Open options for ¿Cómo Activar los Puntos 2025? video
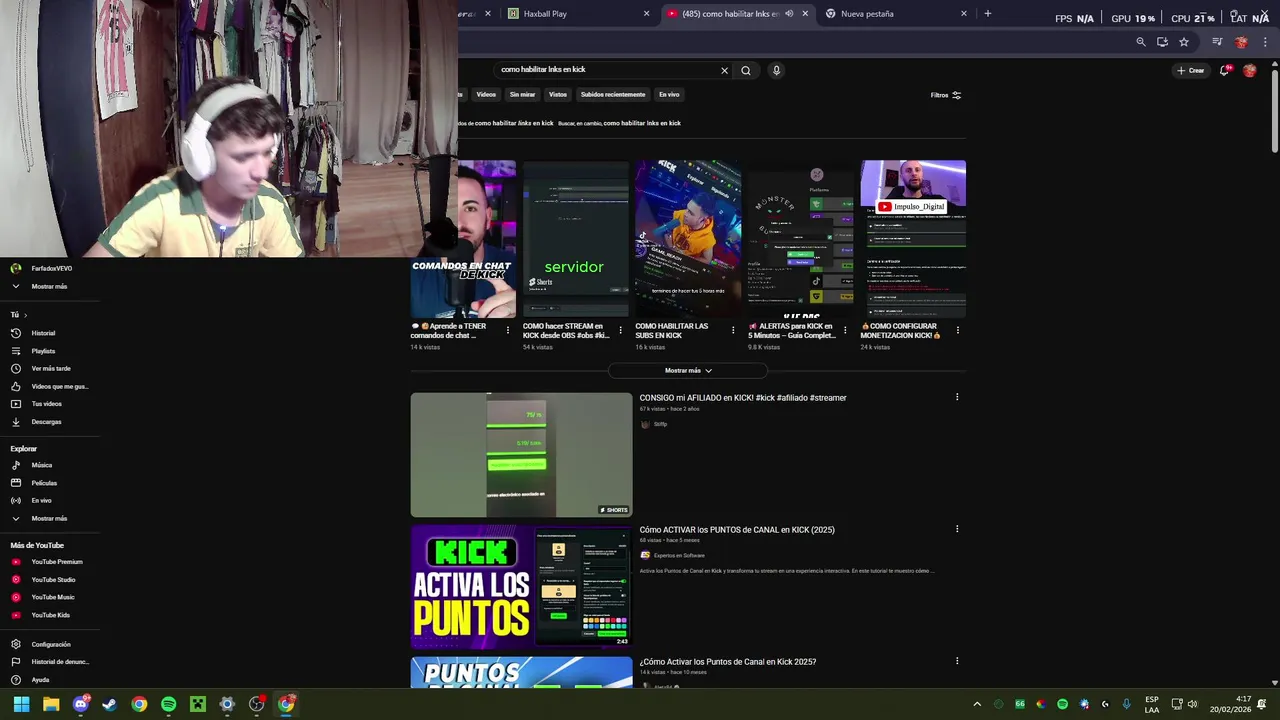 pos(957,661)
